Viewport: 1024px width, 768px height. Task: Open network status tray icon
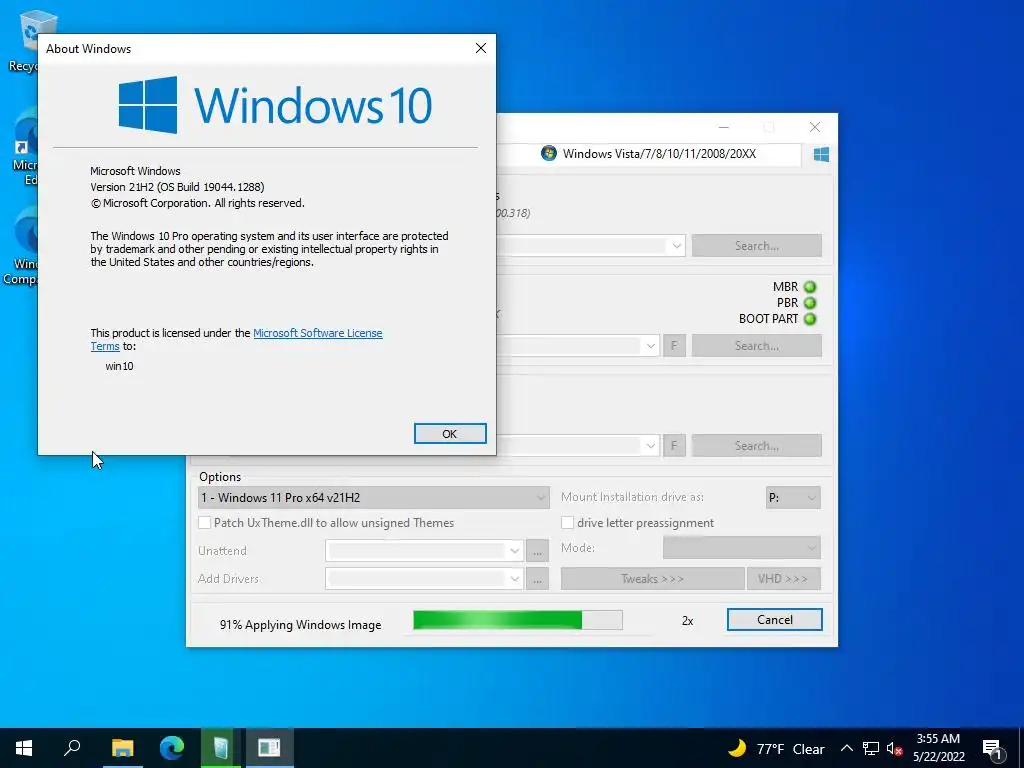tap(871, 748)
